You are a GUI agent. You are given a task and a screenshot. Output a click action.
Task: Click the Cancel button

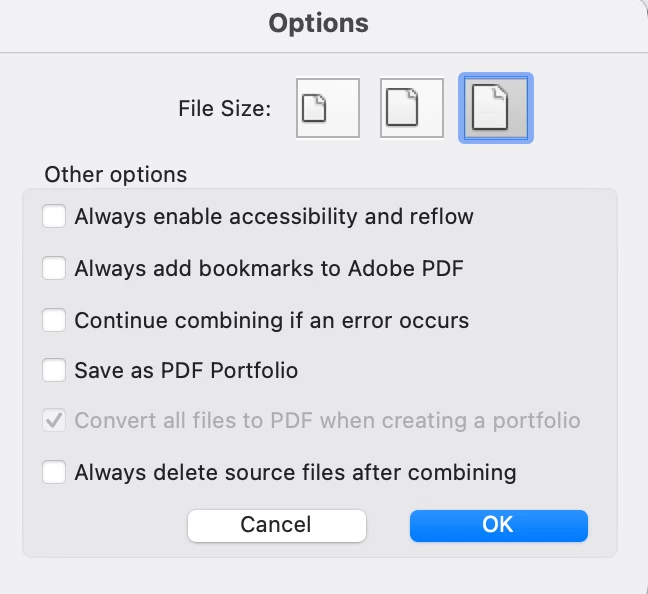(276, 525)
